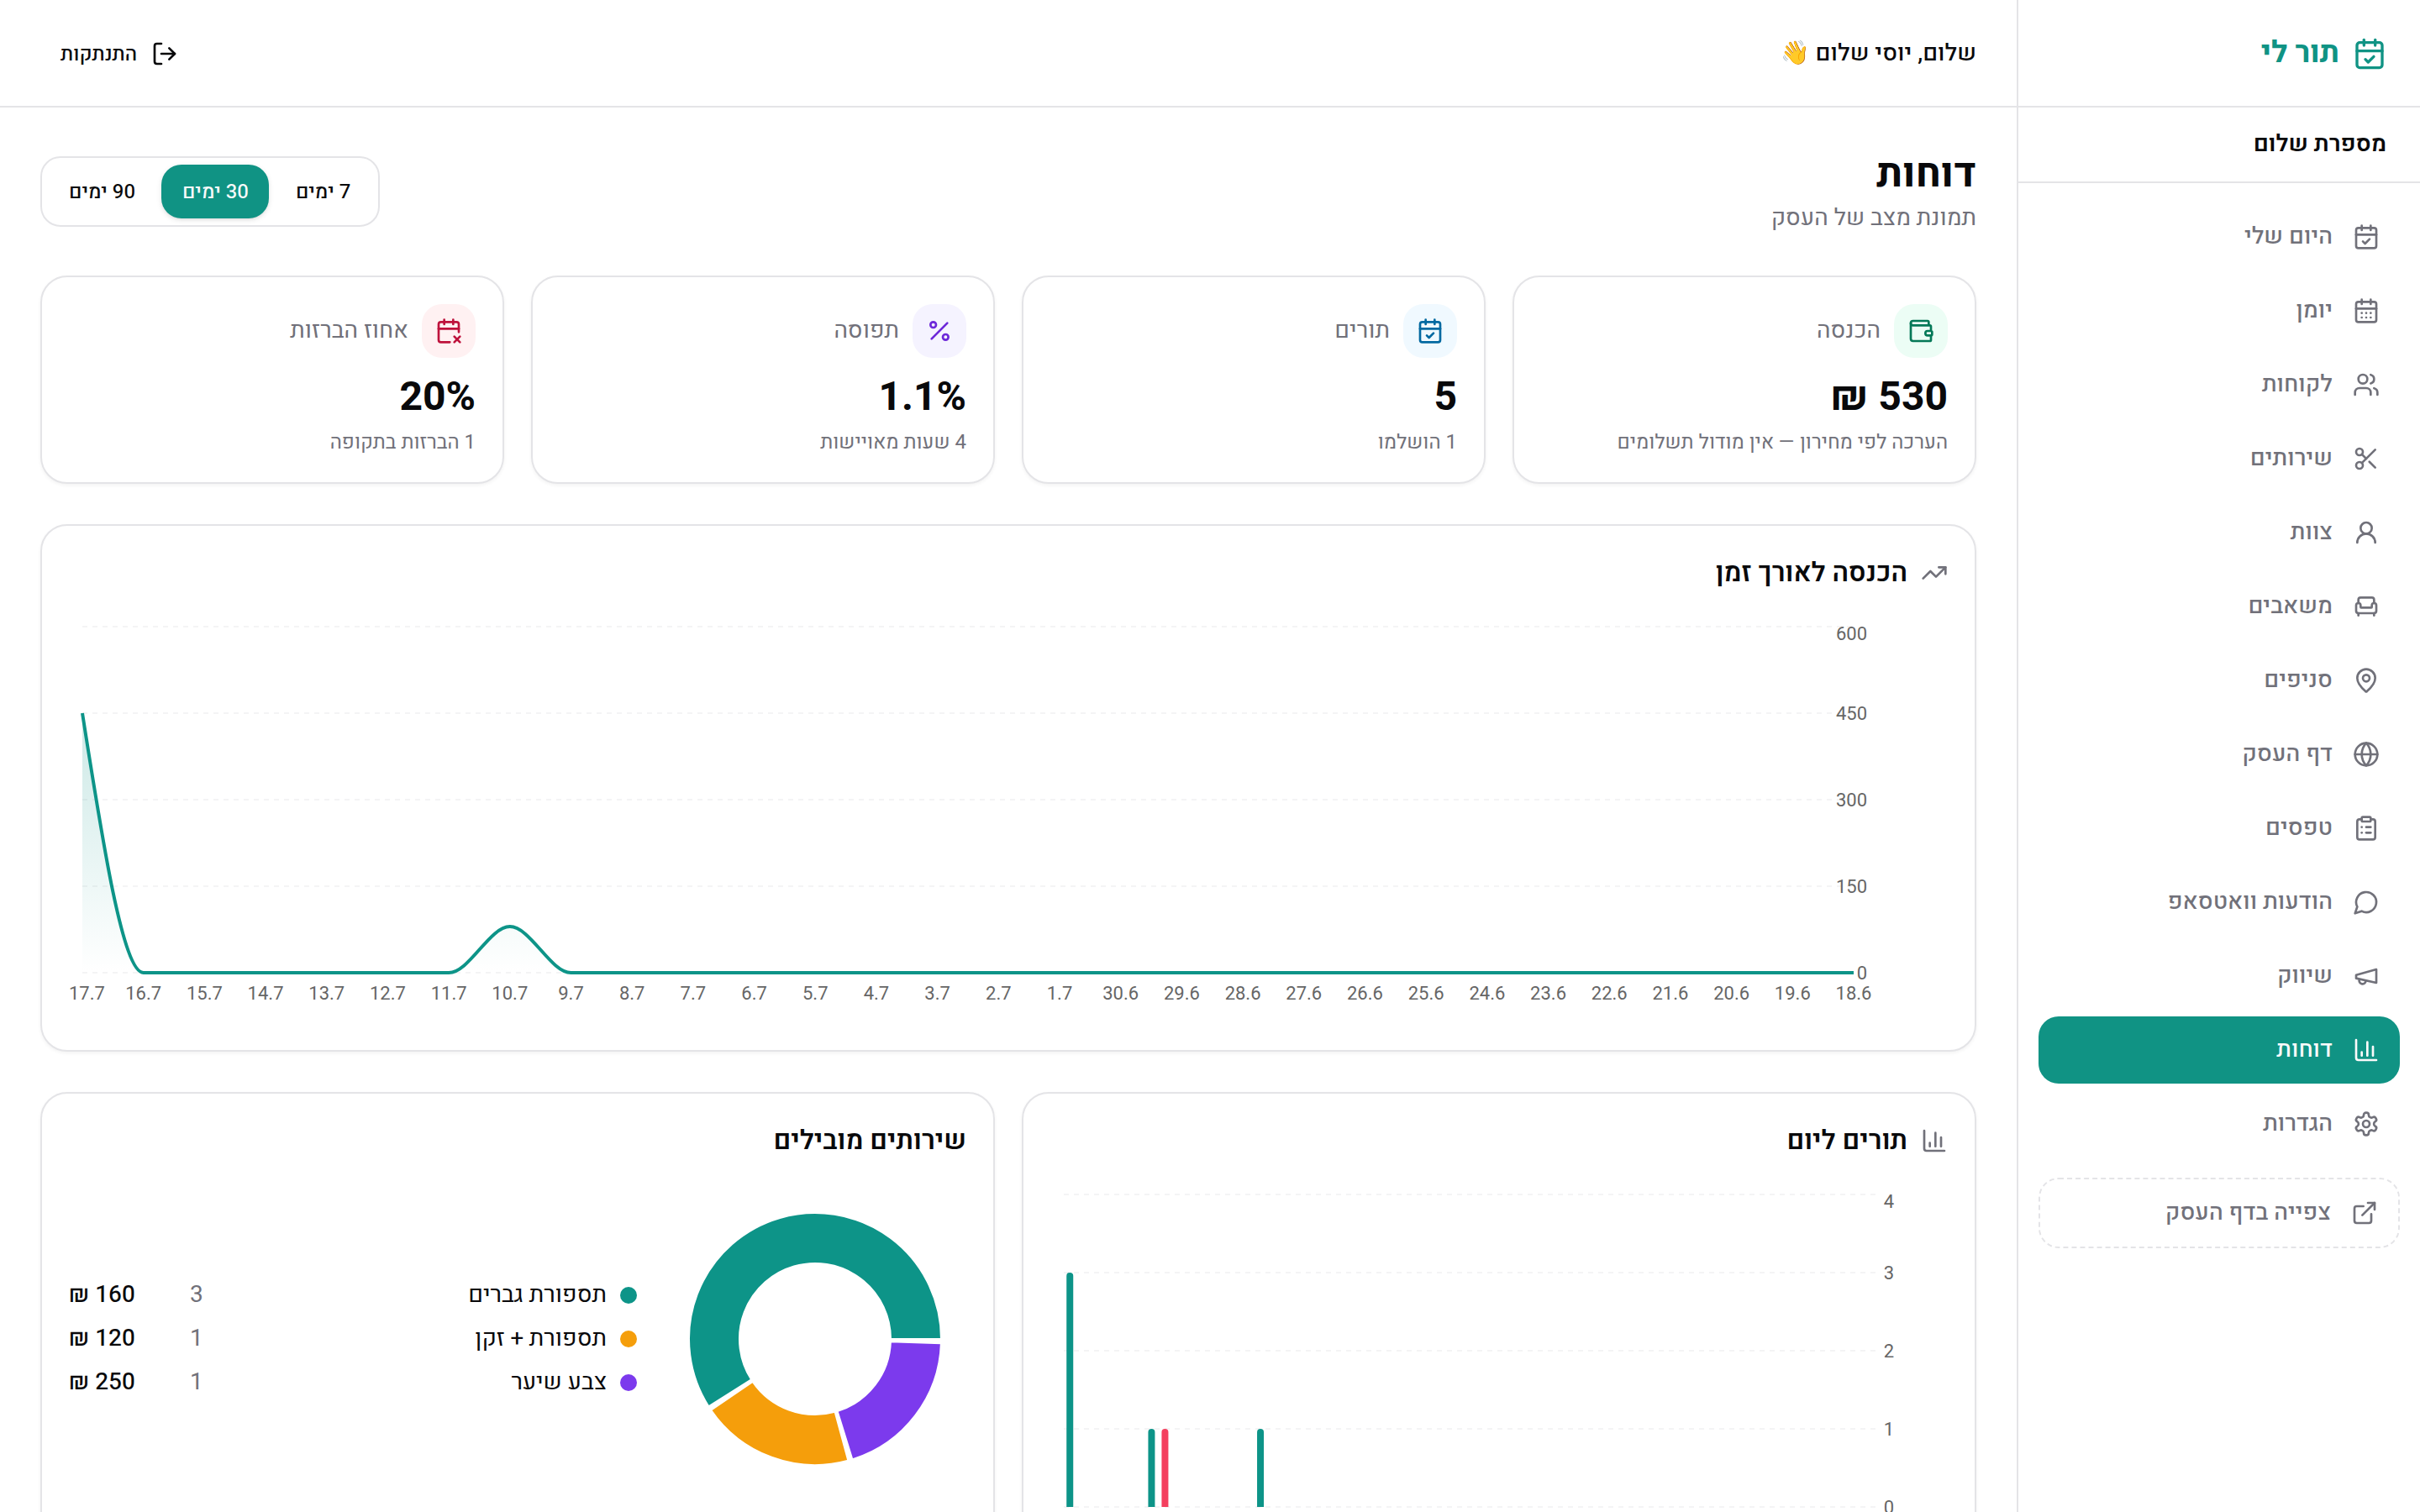Viewport: 2420px width, 1512px height.
Task: Click the תור לי logo link
Action: click(x=2322, y=53)
